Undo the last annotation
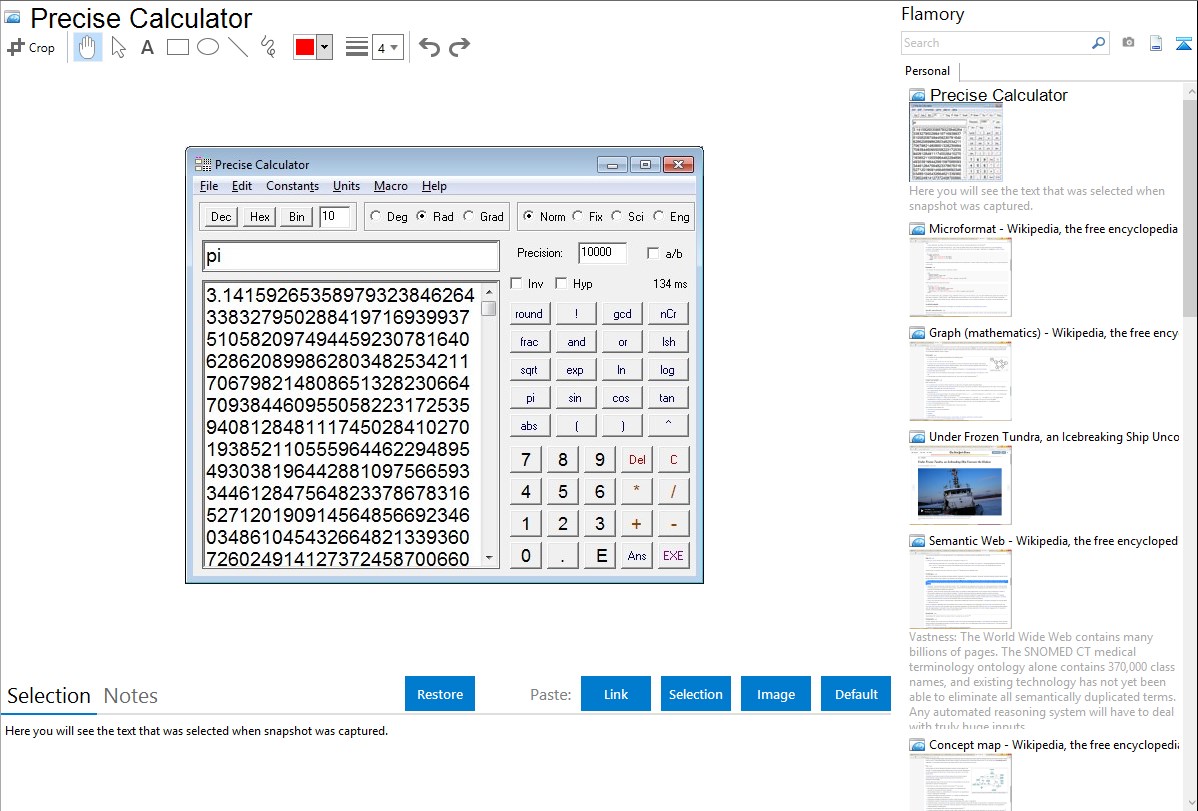This screenshot has width=1198, height=811. (429, 47)
